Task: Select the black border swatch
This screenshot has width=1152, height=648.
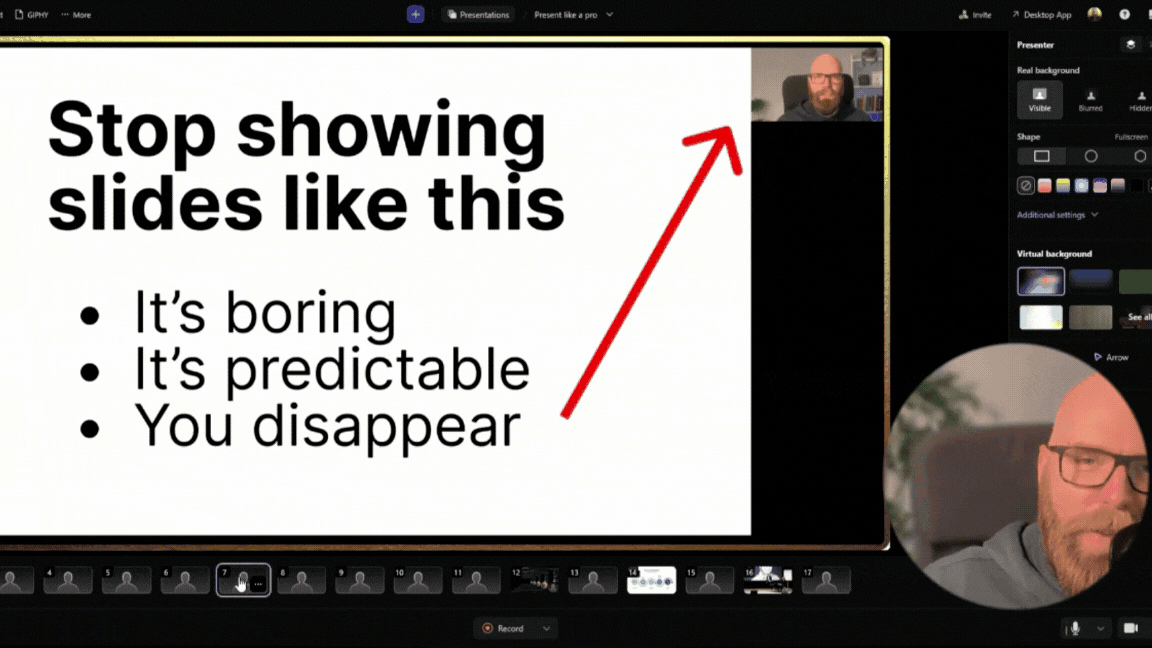Action: [x=1136, y=185]
